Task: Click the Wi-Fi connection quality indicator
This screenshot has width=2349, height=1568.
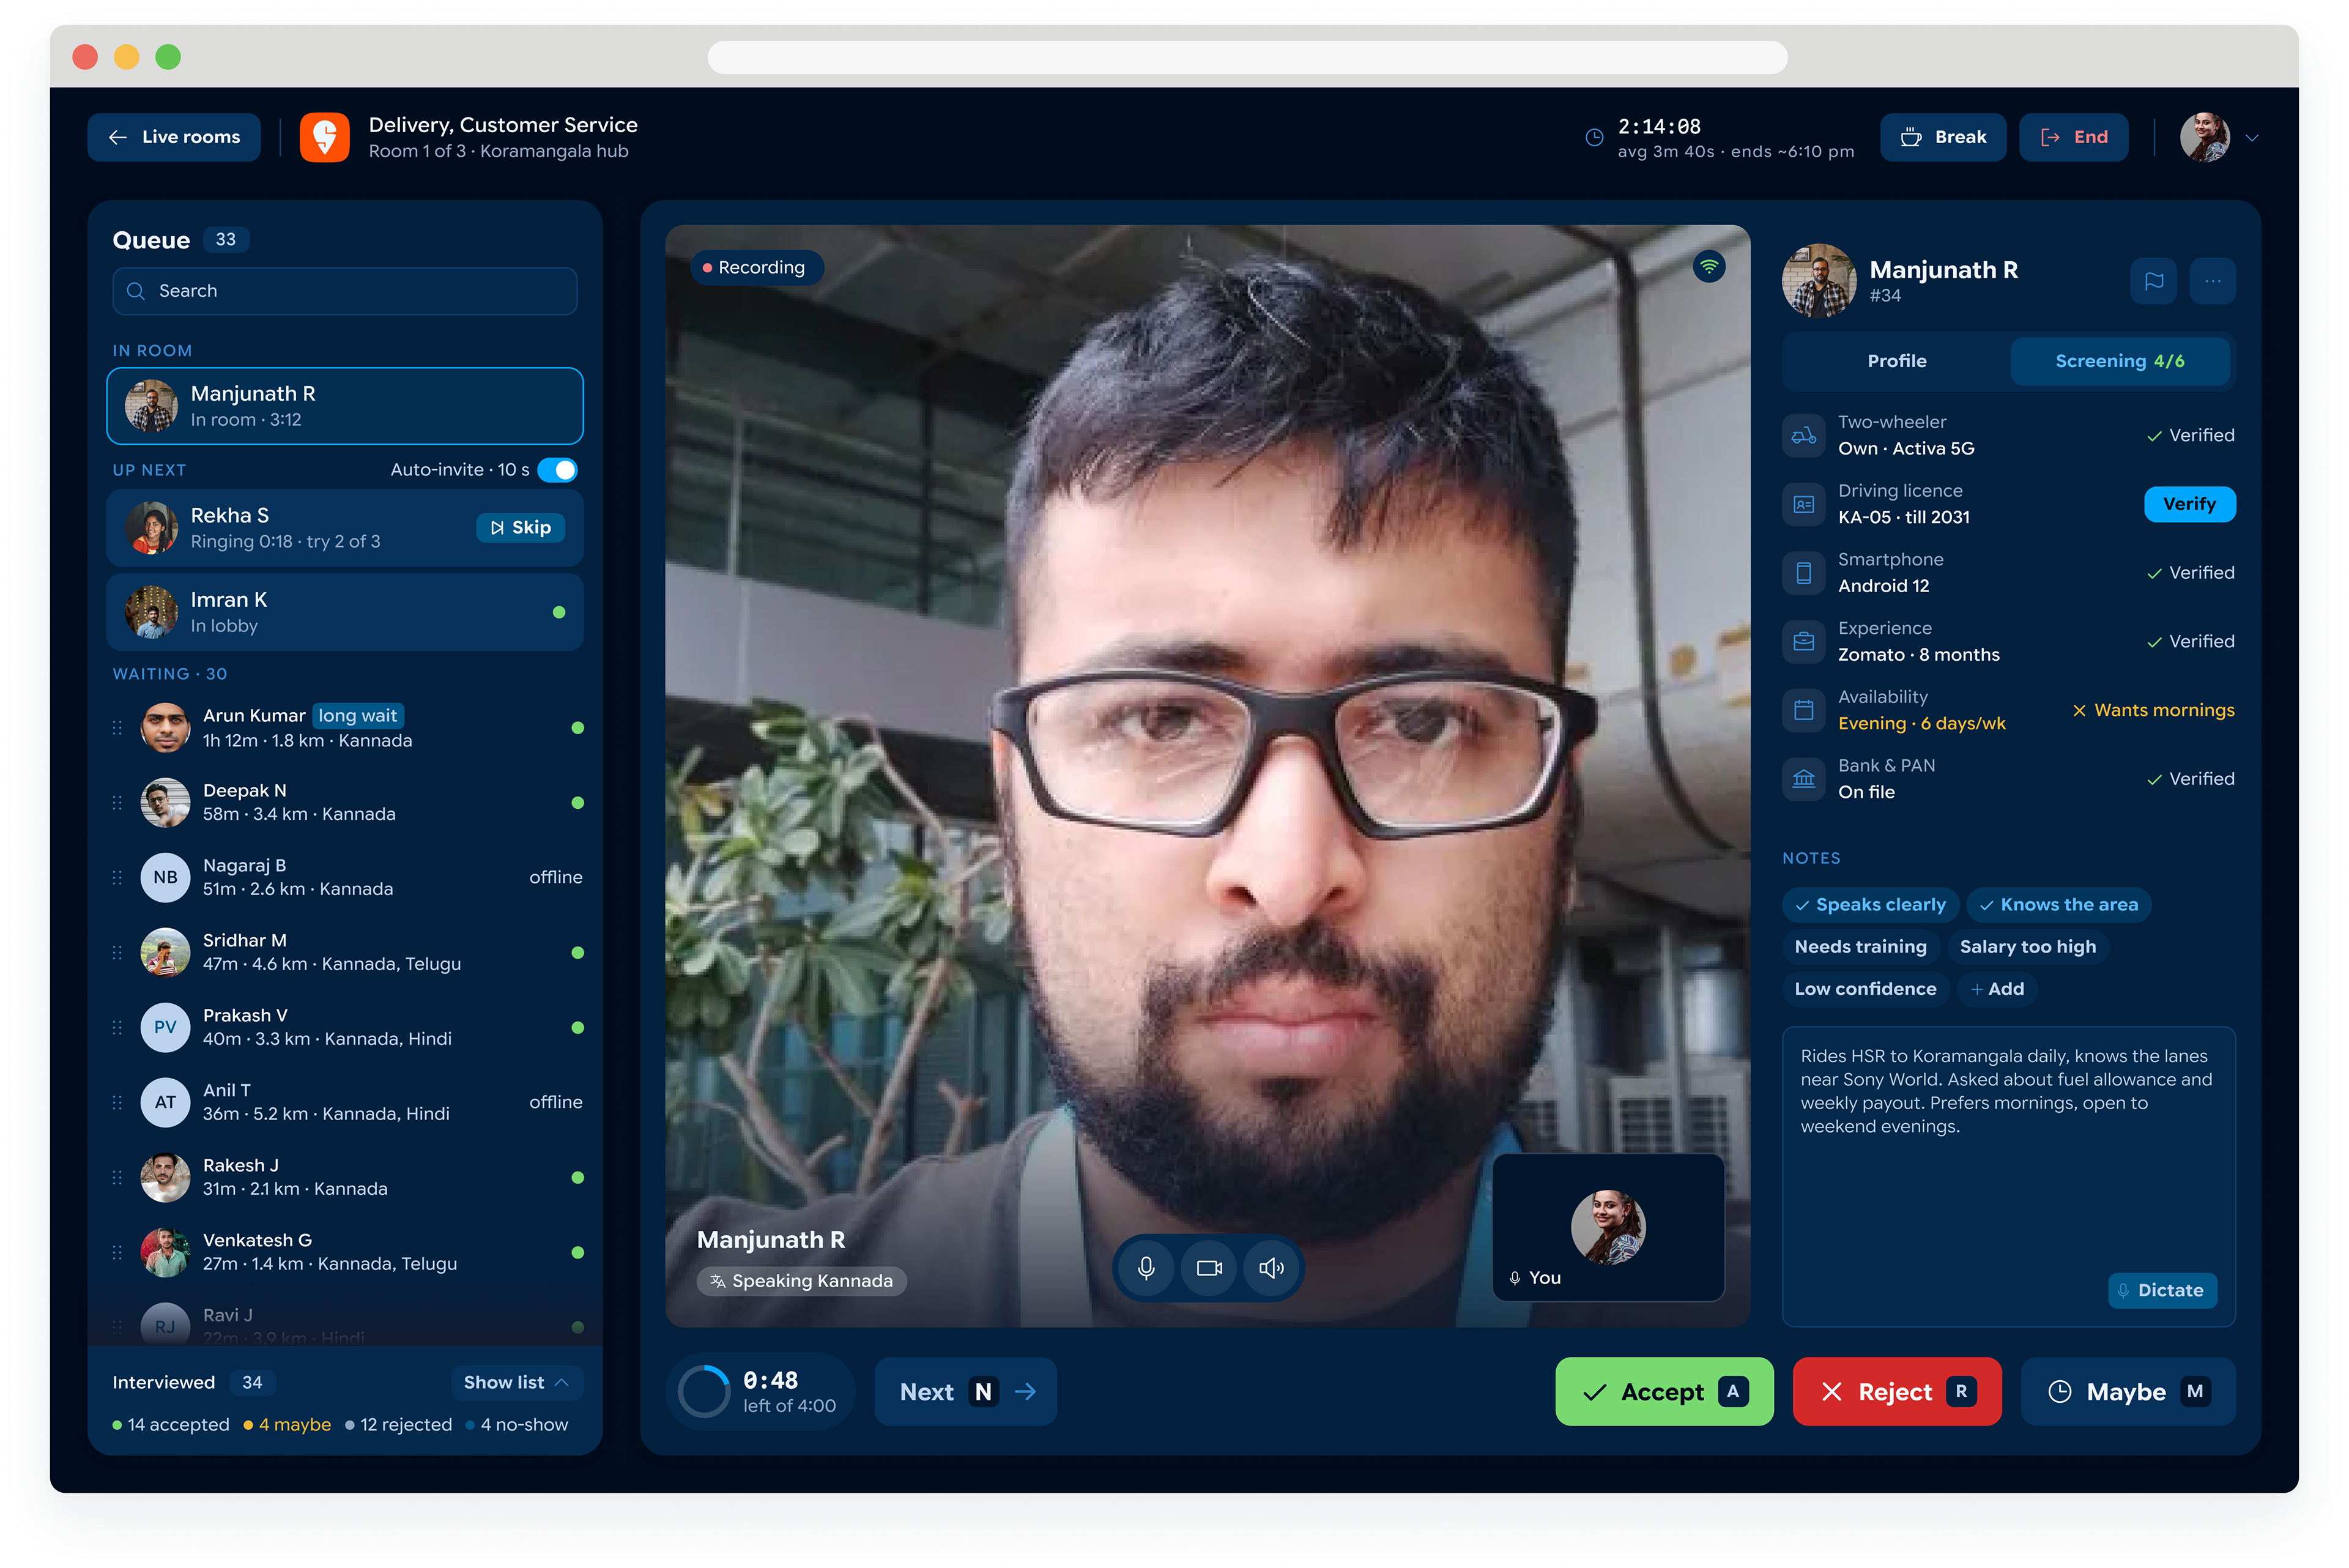Action: click(1709, 266)
